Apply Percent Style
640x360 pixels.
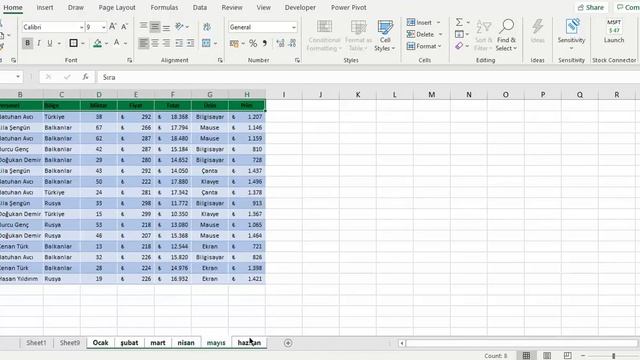[x=253, y=43]
